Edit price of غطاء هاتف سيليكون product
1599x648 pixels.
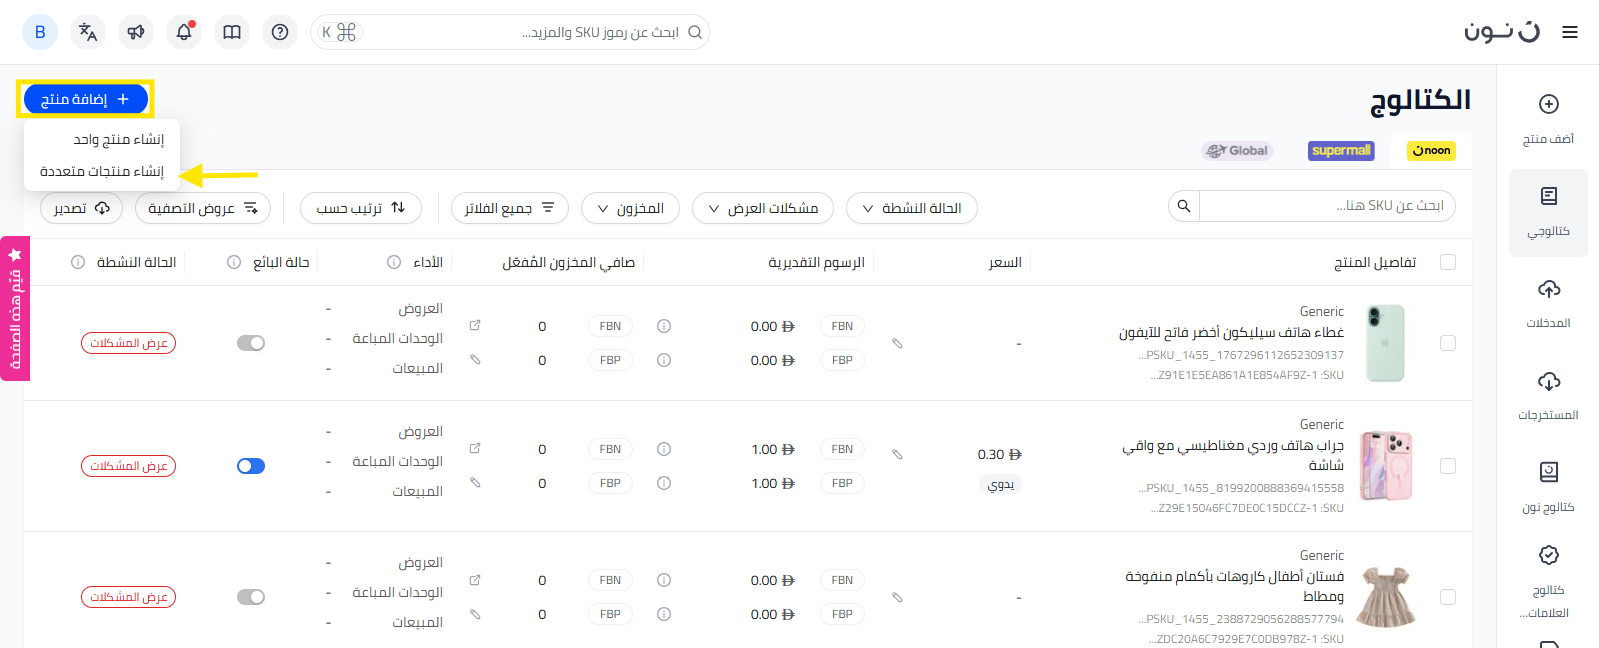[x=897, y=343]
